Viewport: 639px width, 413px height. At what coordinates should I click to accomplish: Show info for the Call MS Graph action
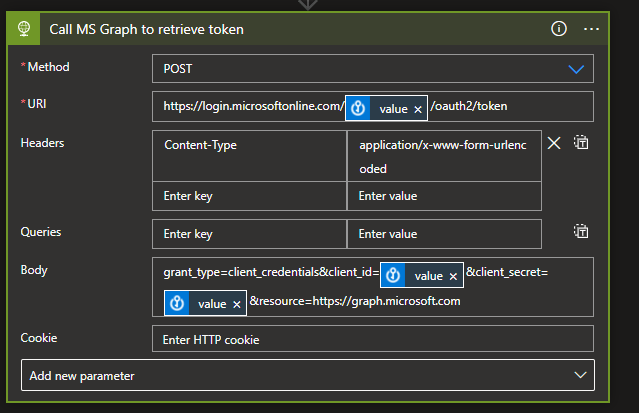click(x=559, y=29)
